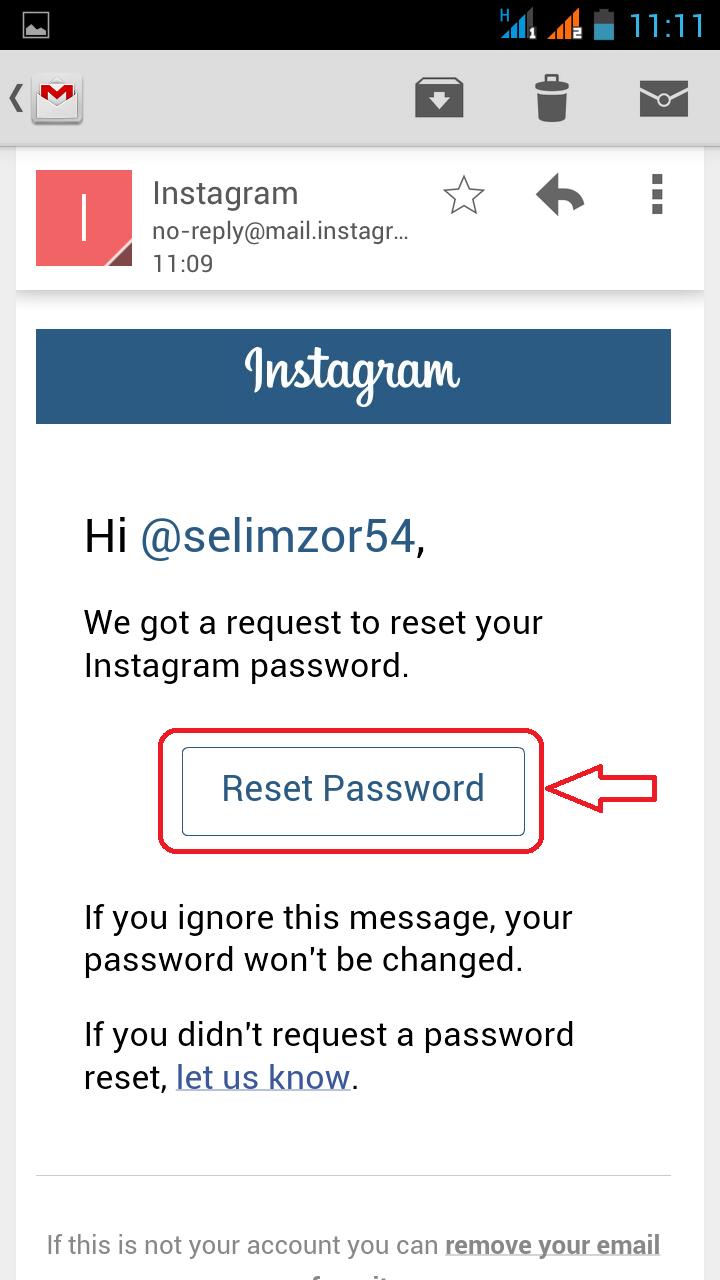Tap the sender avatar with letter I
720x1280 pixels.
84,218
